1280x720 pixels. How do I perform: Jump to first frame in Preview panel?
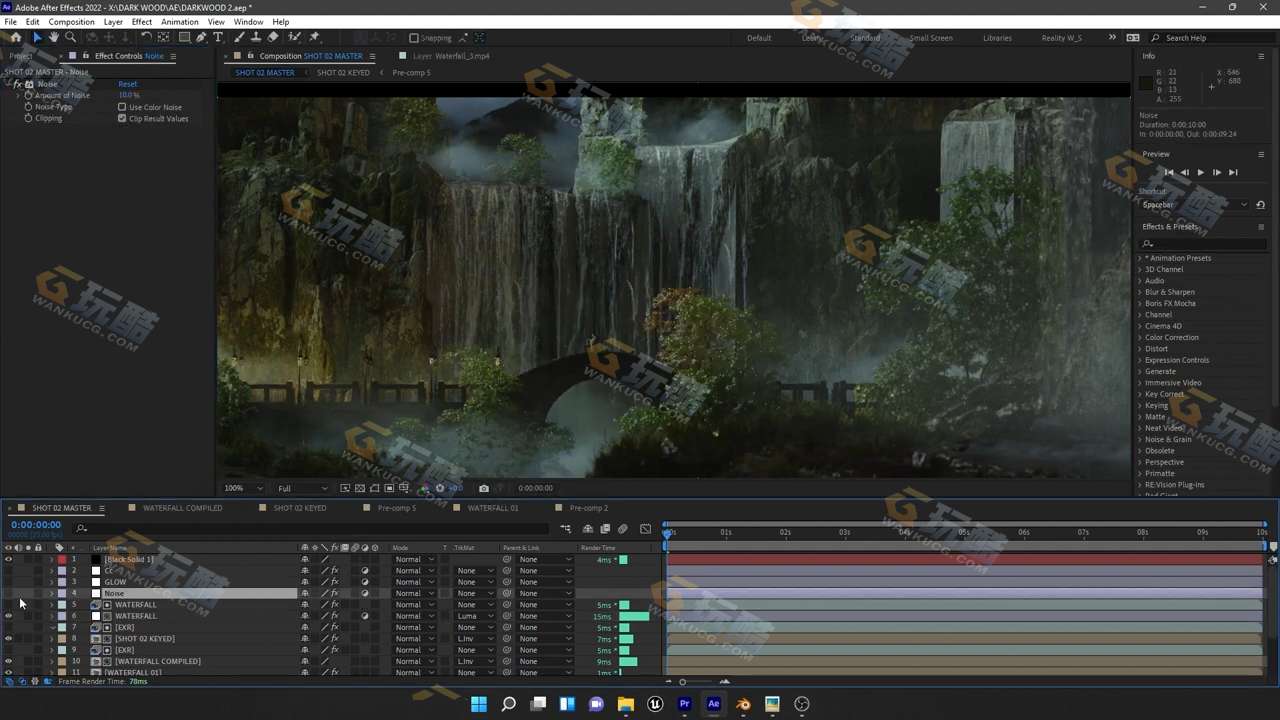(x=1168, y=172)
